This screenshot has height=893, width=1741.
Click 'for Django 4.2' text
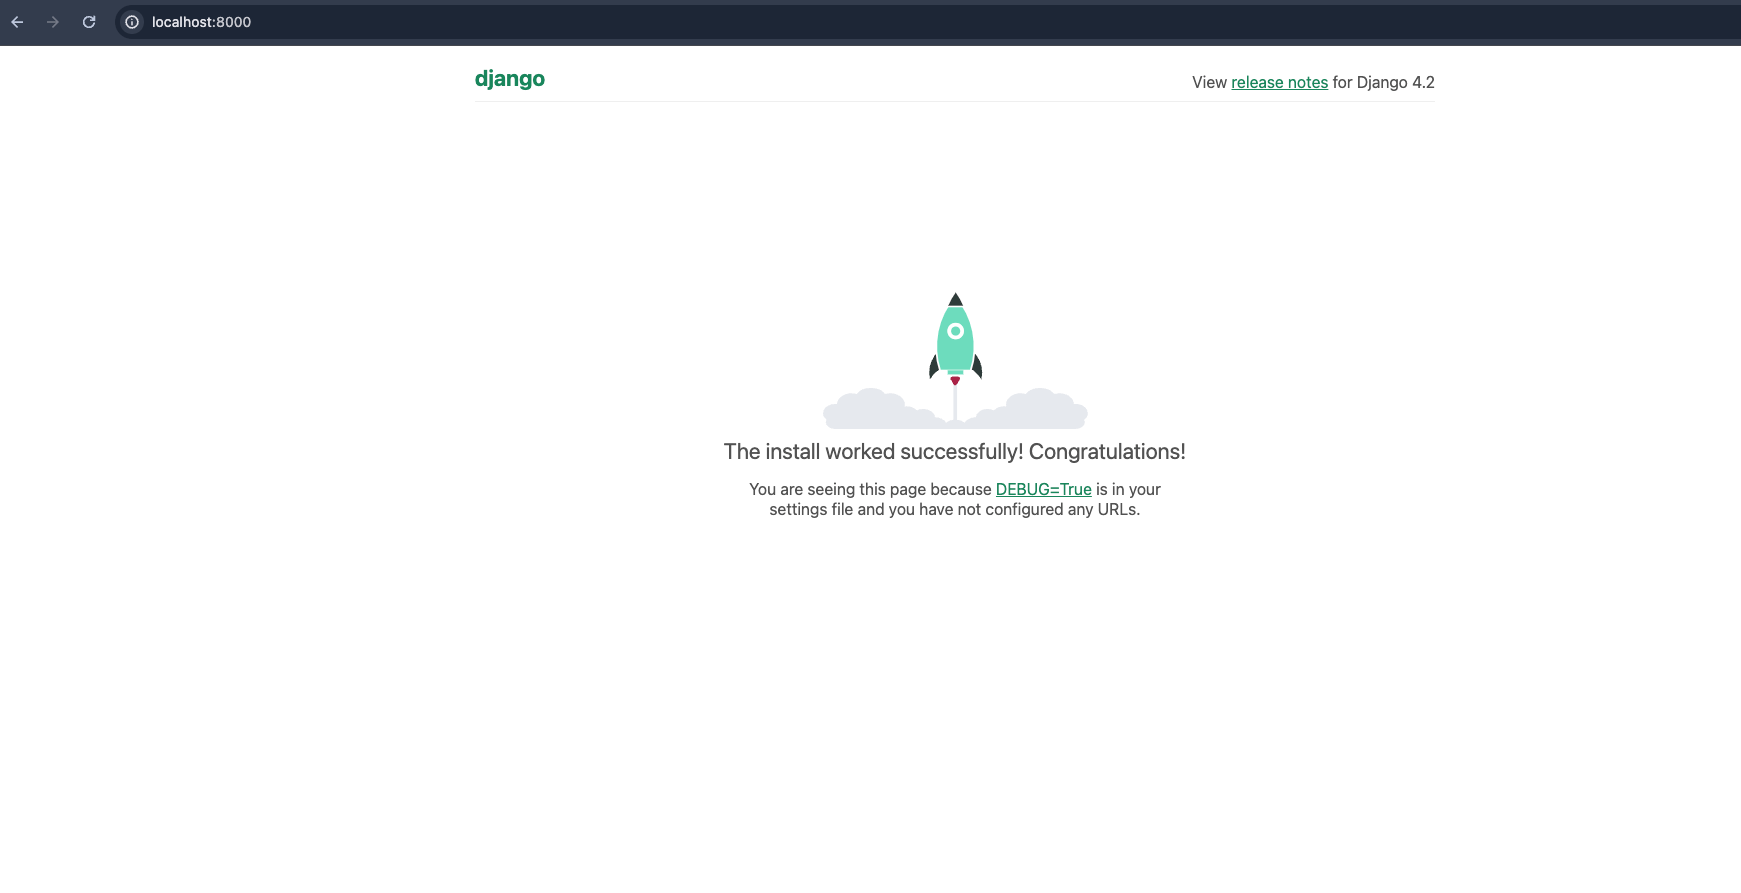[1384, 83]
